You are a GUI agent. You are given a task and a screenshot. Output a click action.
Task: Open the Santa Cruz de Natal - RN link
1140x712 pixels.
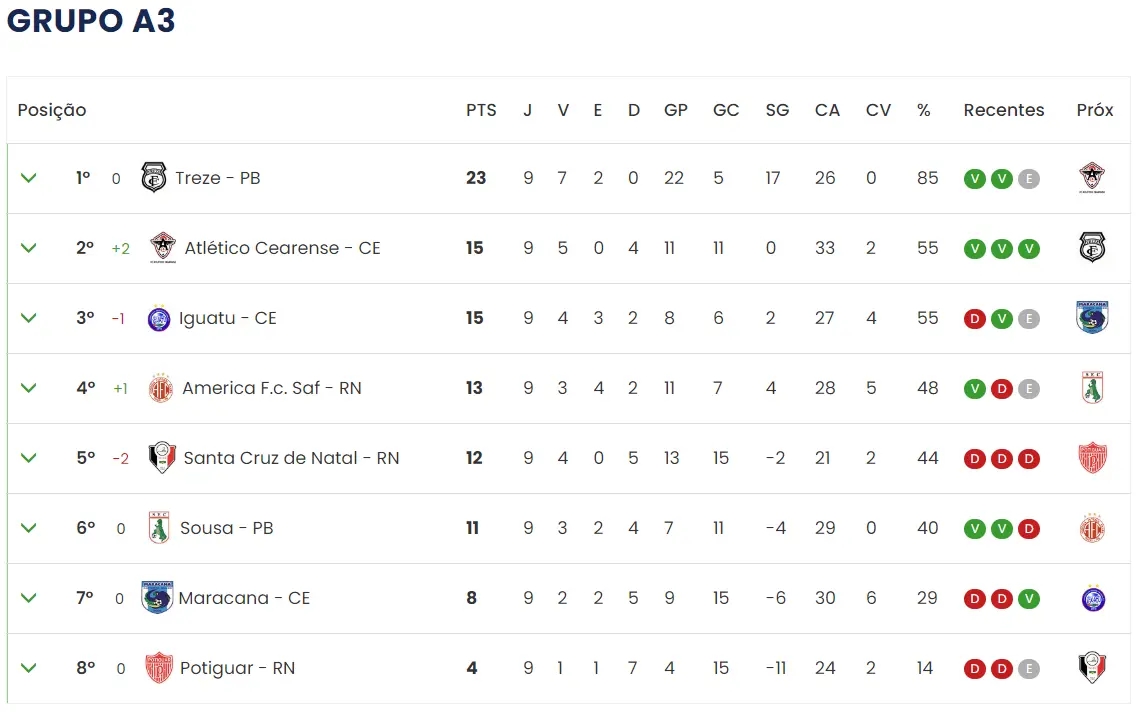(x=291, y=458)
